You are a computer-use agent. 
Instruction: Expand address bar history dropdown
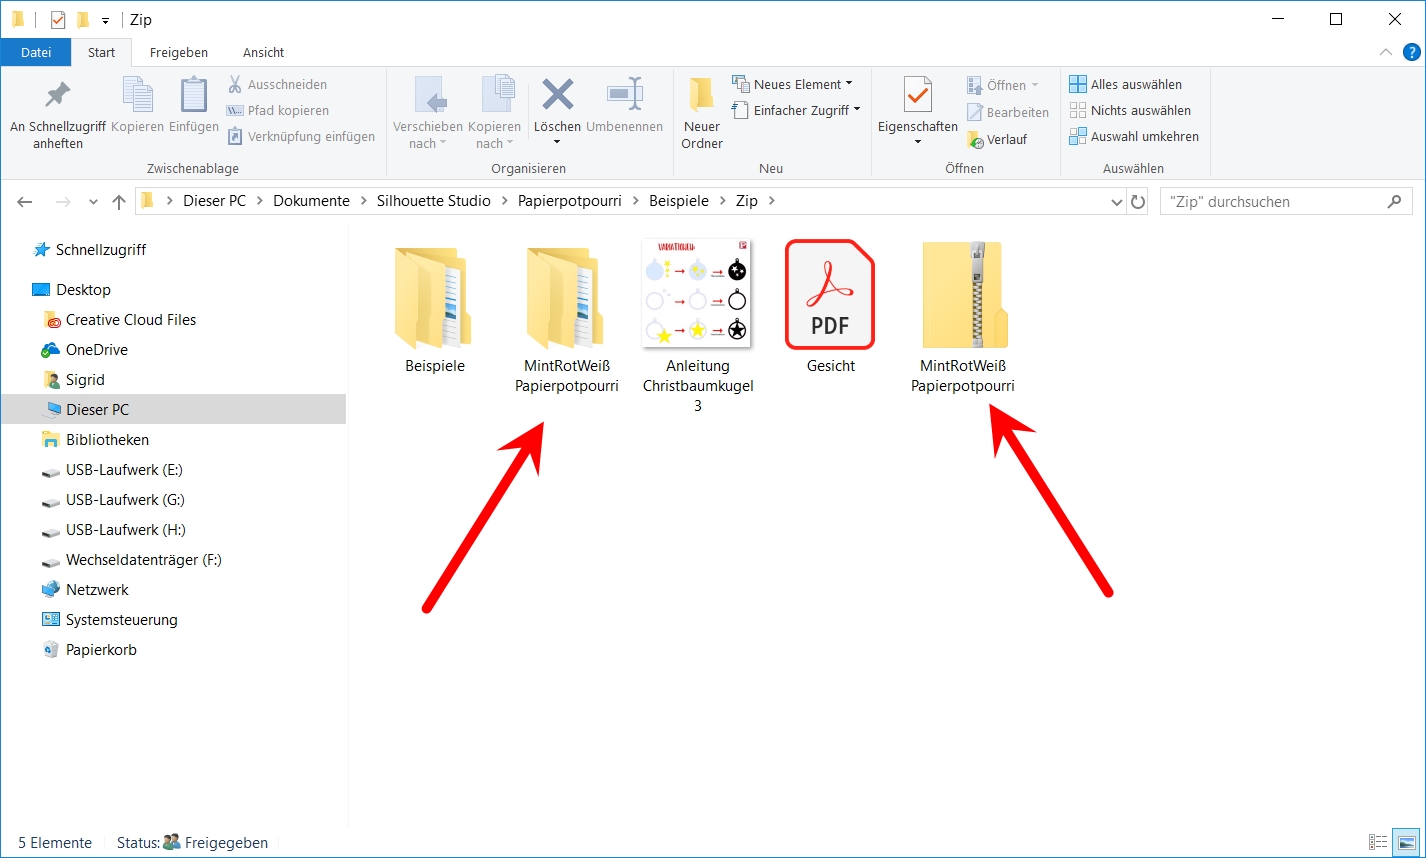tap(1117, 202)
